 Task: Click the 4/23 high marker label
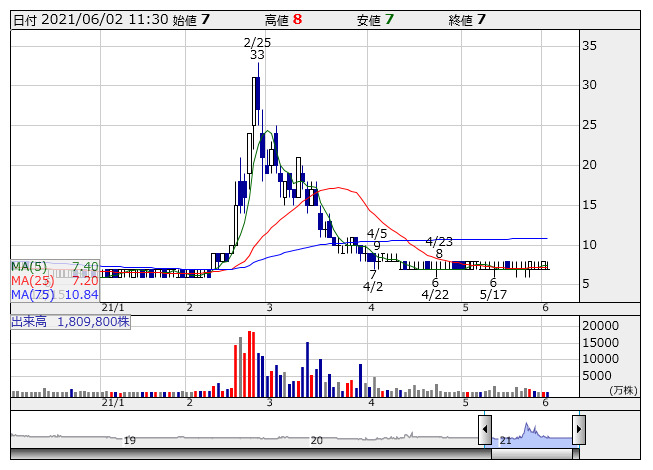(439, 241)
